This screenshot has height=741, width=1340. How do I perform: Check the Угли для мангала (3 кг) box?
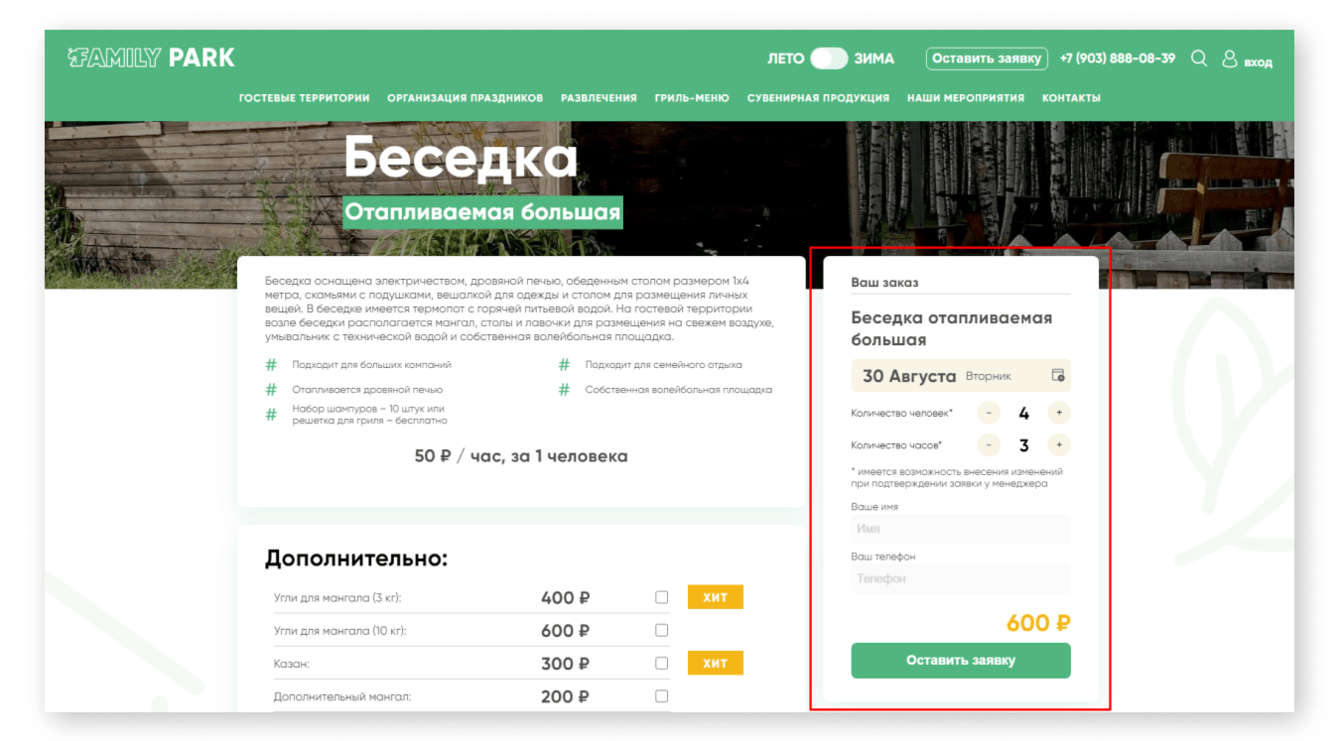coord(662,597)
